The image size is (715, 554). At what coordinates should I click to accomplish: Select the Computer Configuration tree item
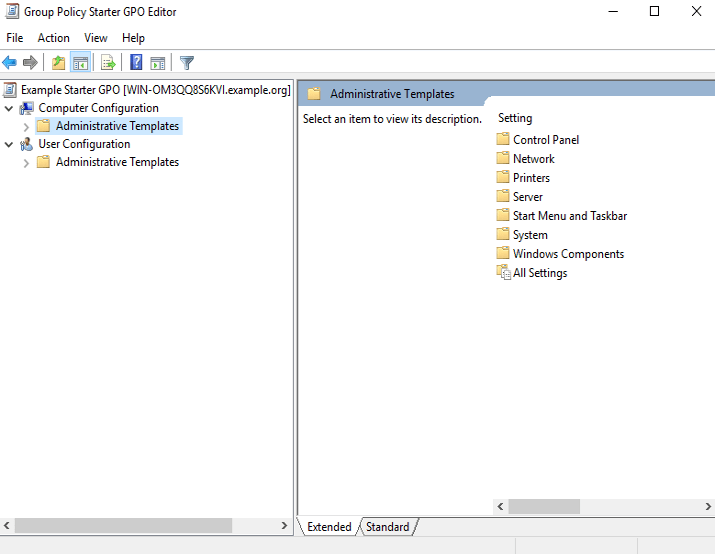tap(98, 108)
